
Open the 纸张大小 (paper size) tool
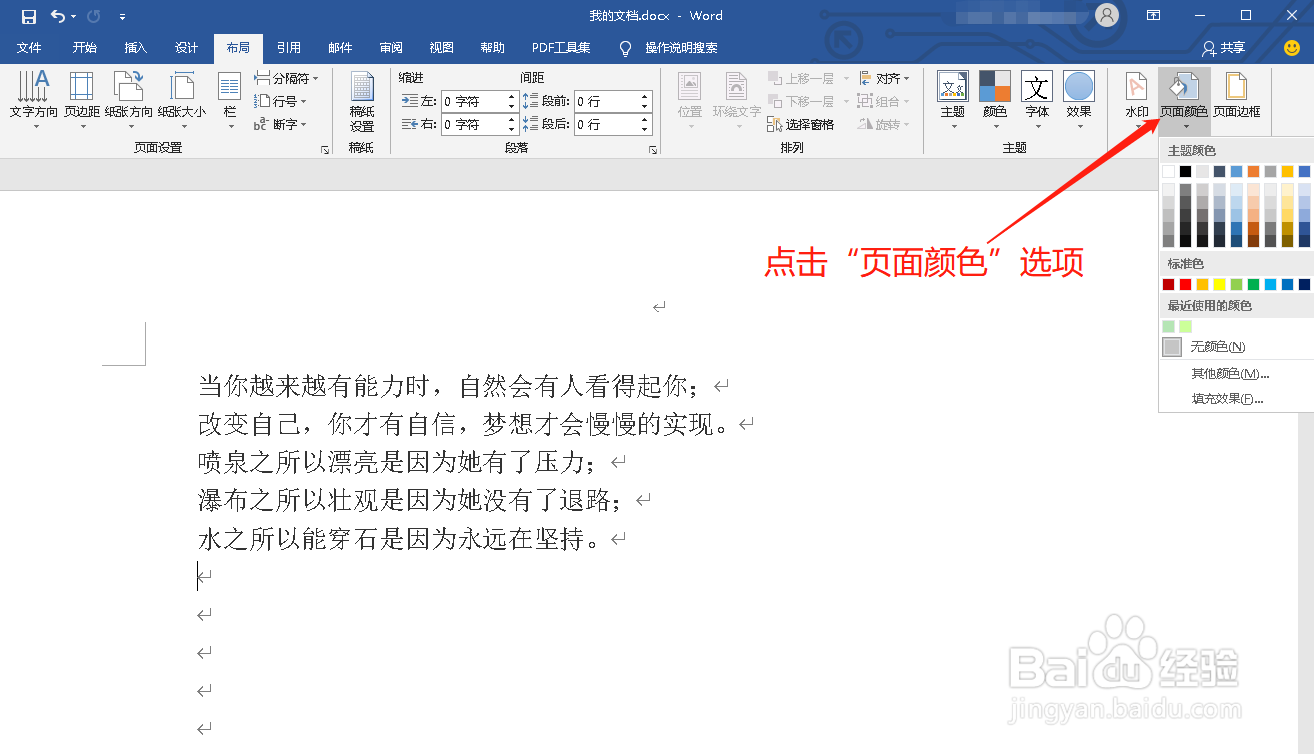(181, 95)
